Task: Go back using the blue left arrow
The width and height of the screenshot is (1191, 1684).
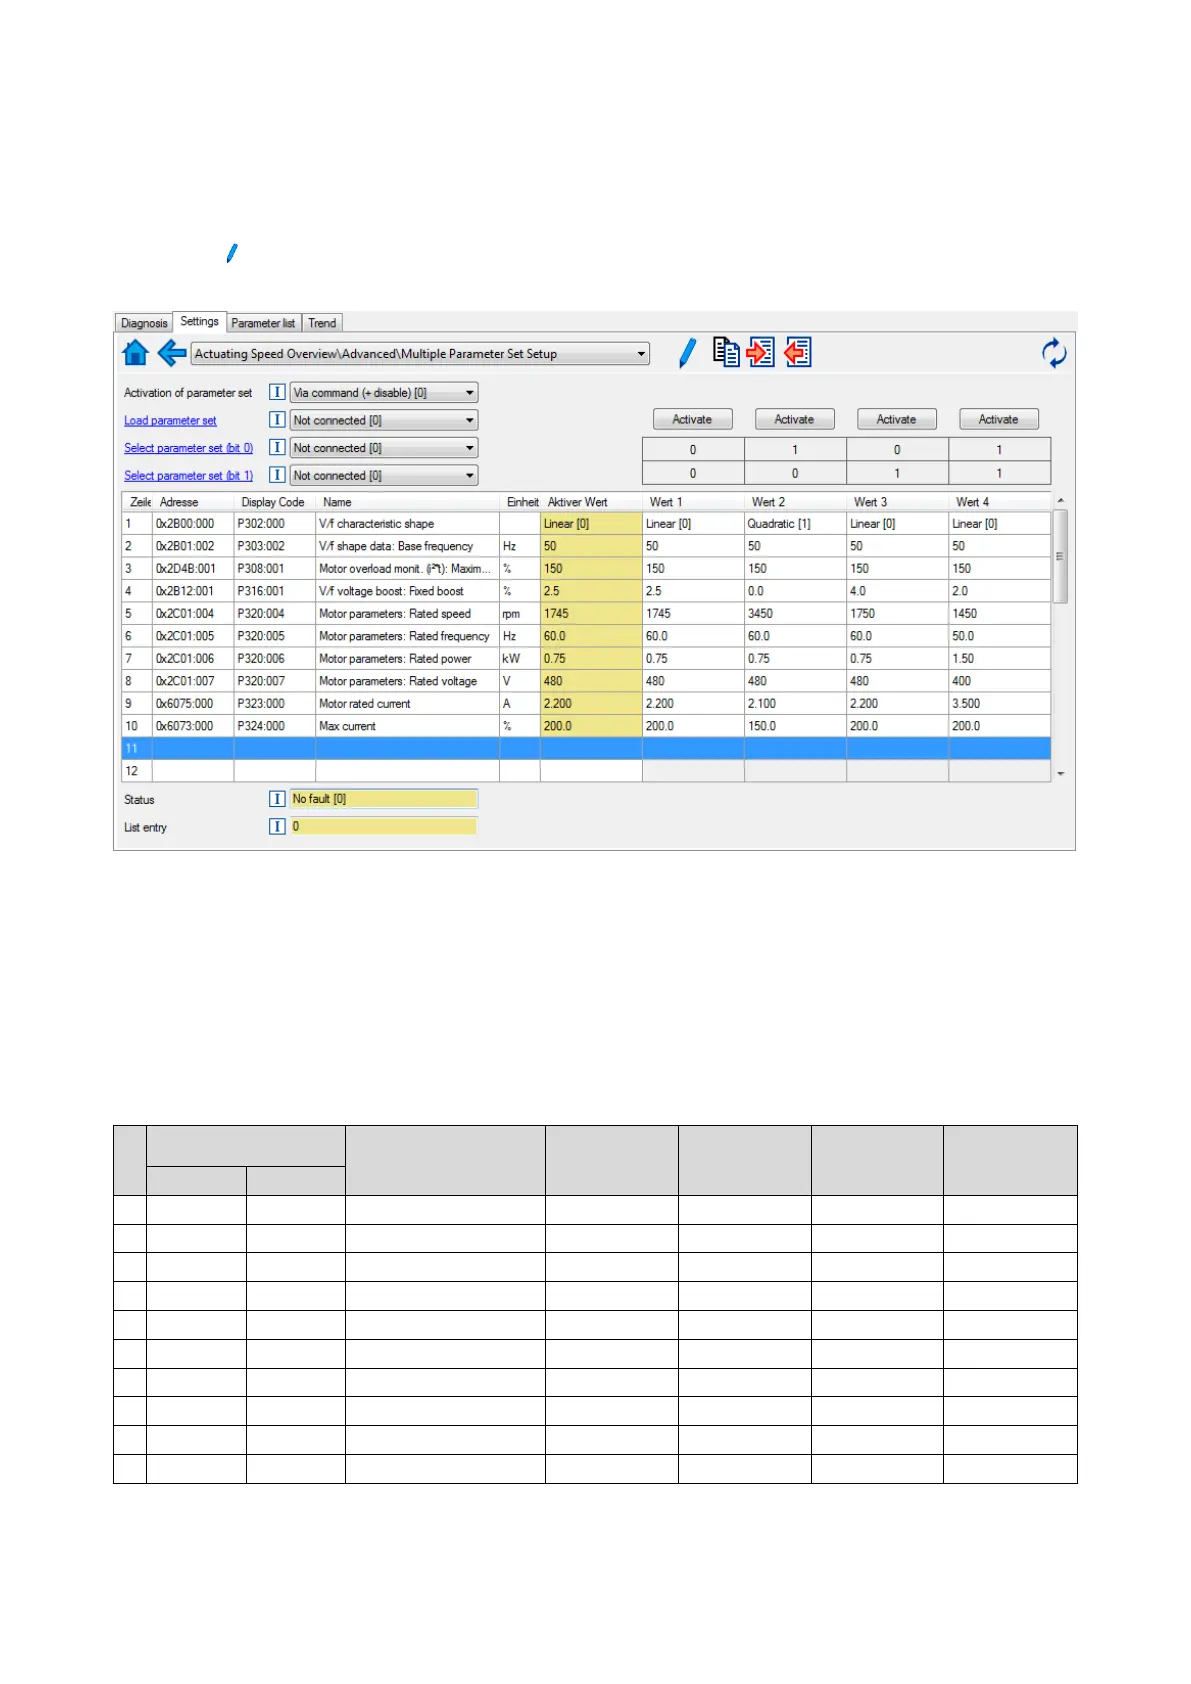Action: point(172,353)
